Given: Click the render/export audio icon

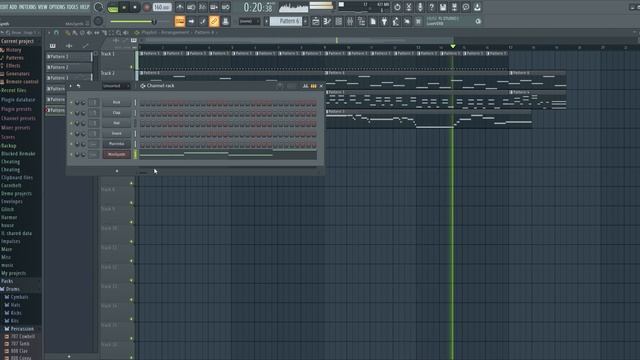Looking at the screenshot, I should point(454,7).
